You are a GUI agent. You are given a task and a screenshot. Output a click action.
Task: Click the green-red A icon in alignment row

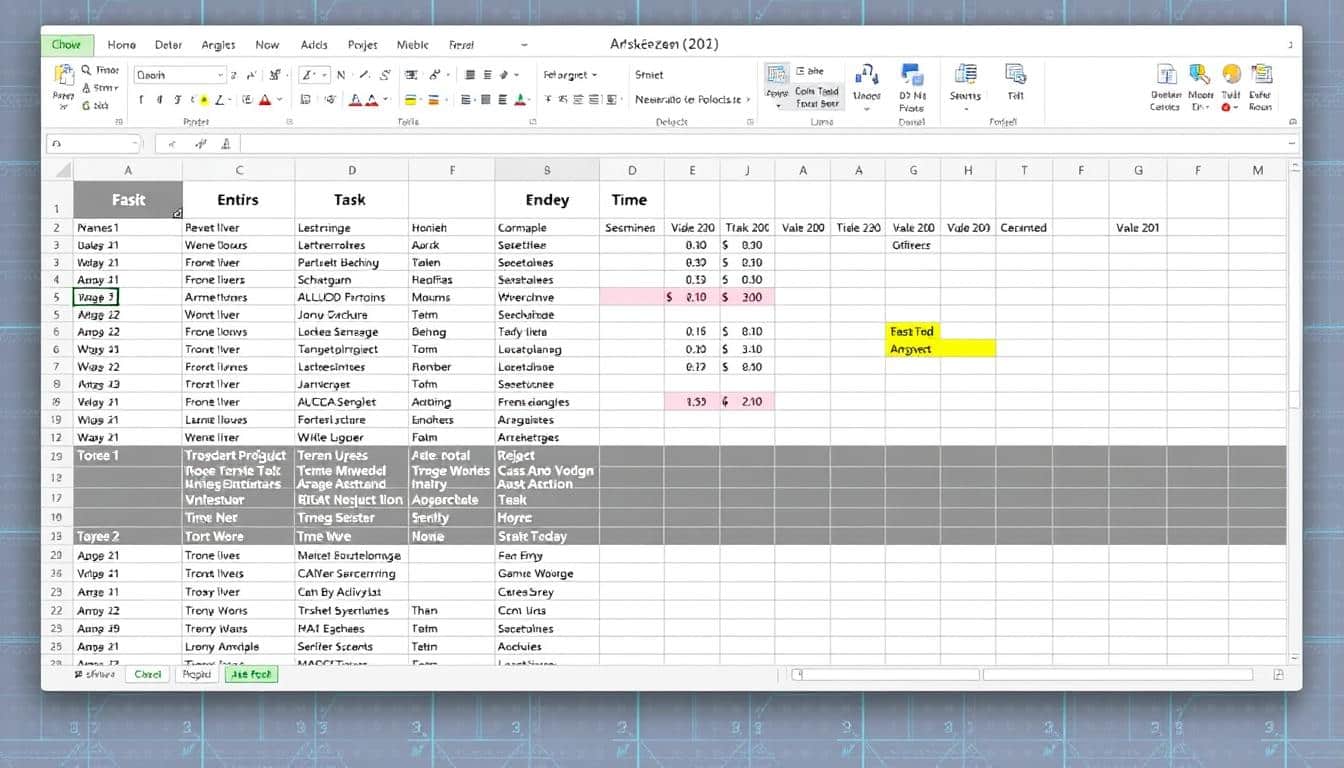click(x=519, y=100)
